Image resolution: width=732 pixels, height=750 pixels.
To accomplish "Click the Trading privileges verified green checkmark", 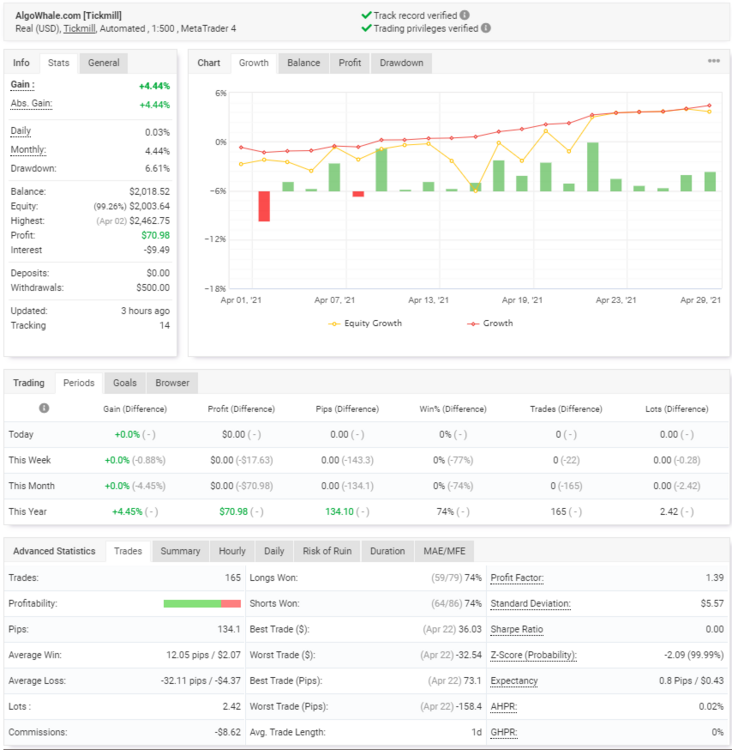I will click(366, 28).
